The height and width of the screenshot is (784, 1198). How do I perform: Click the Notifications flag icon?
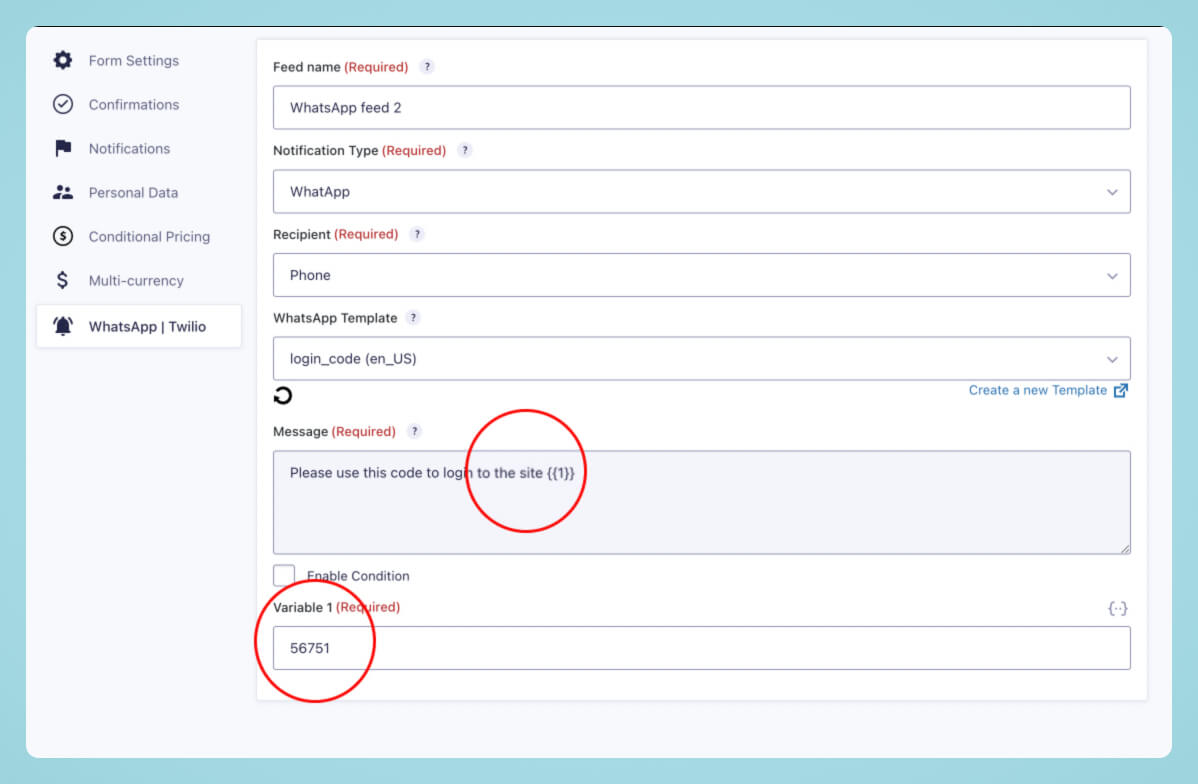coord(63,148)
